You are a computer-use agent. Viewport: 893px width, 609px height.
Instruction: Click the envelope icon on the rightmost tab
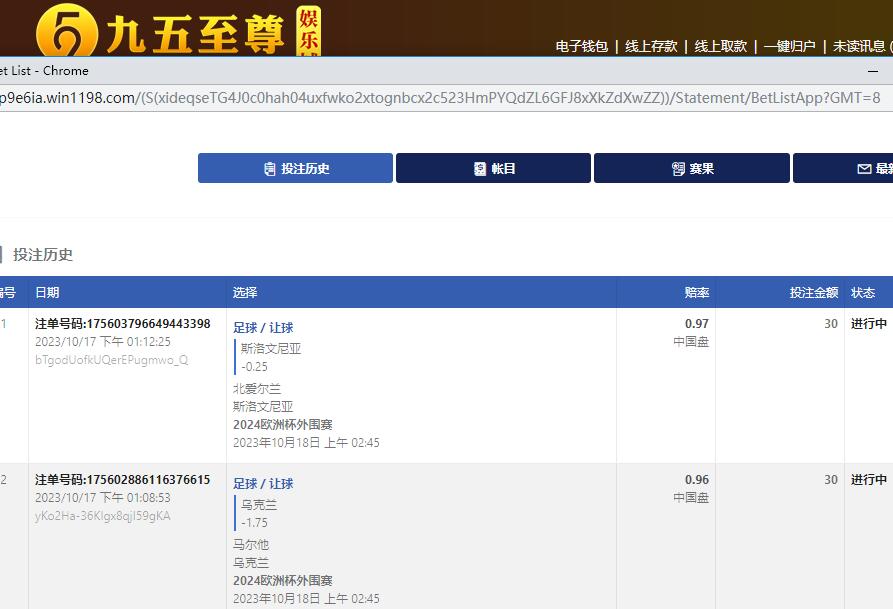coord(864,169)
